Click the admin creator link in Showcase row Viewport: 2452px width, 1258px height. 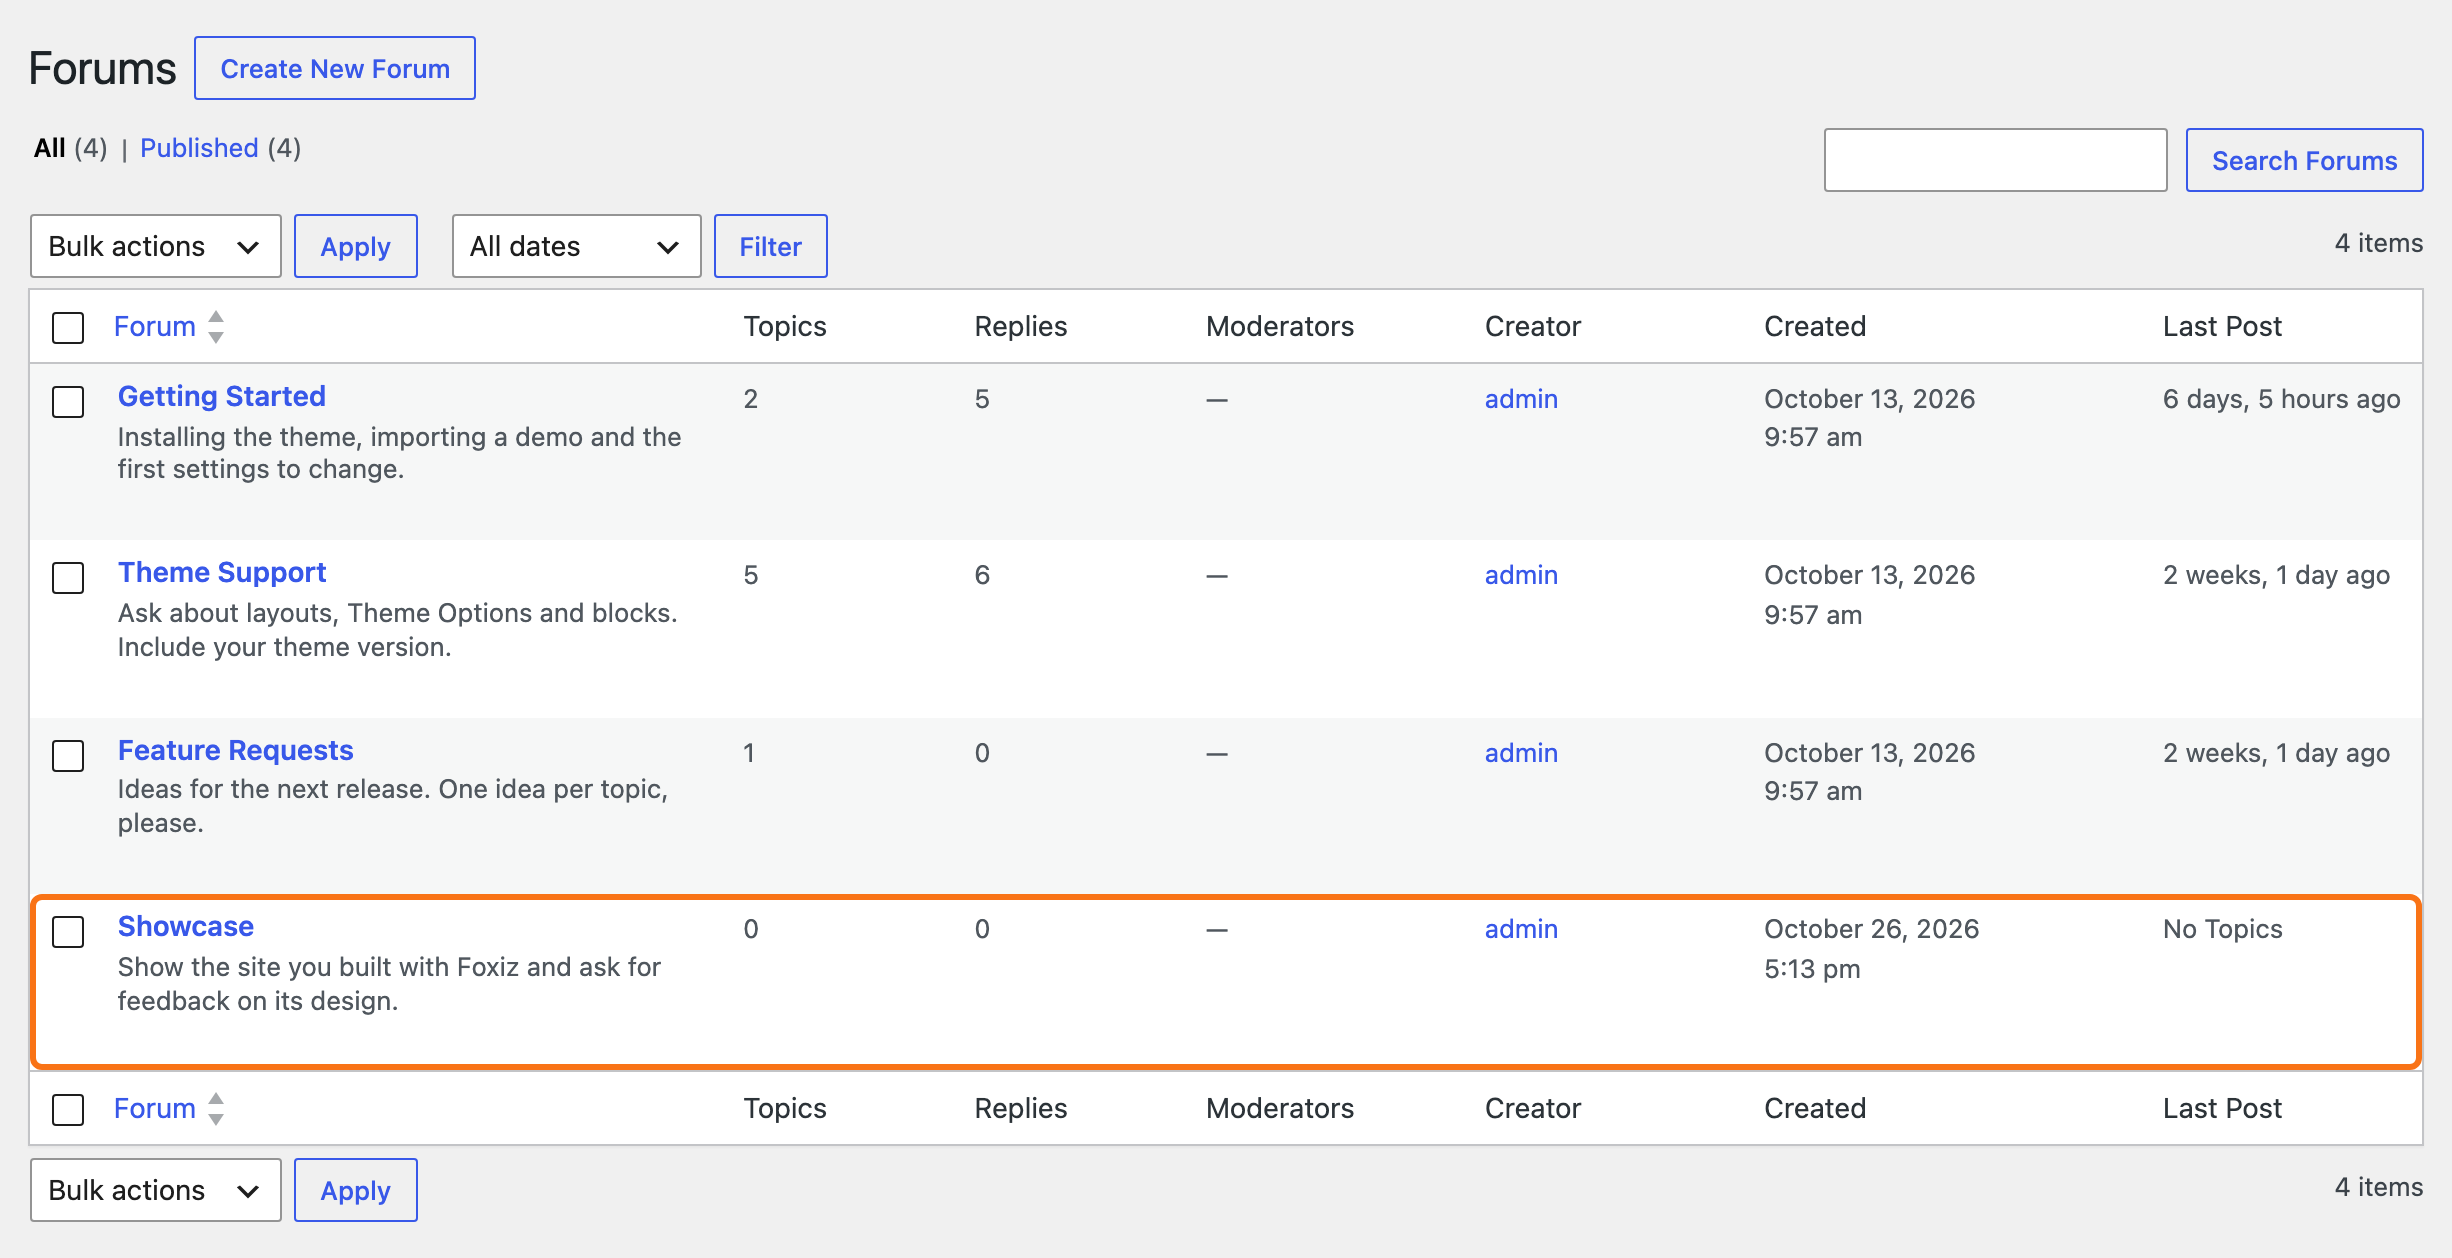[1521, 929]
